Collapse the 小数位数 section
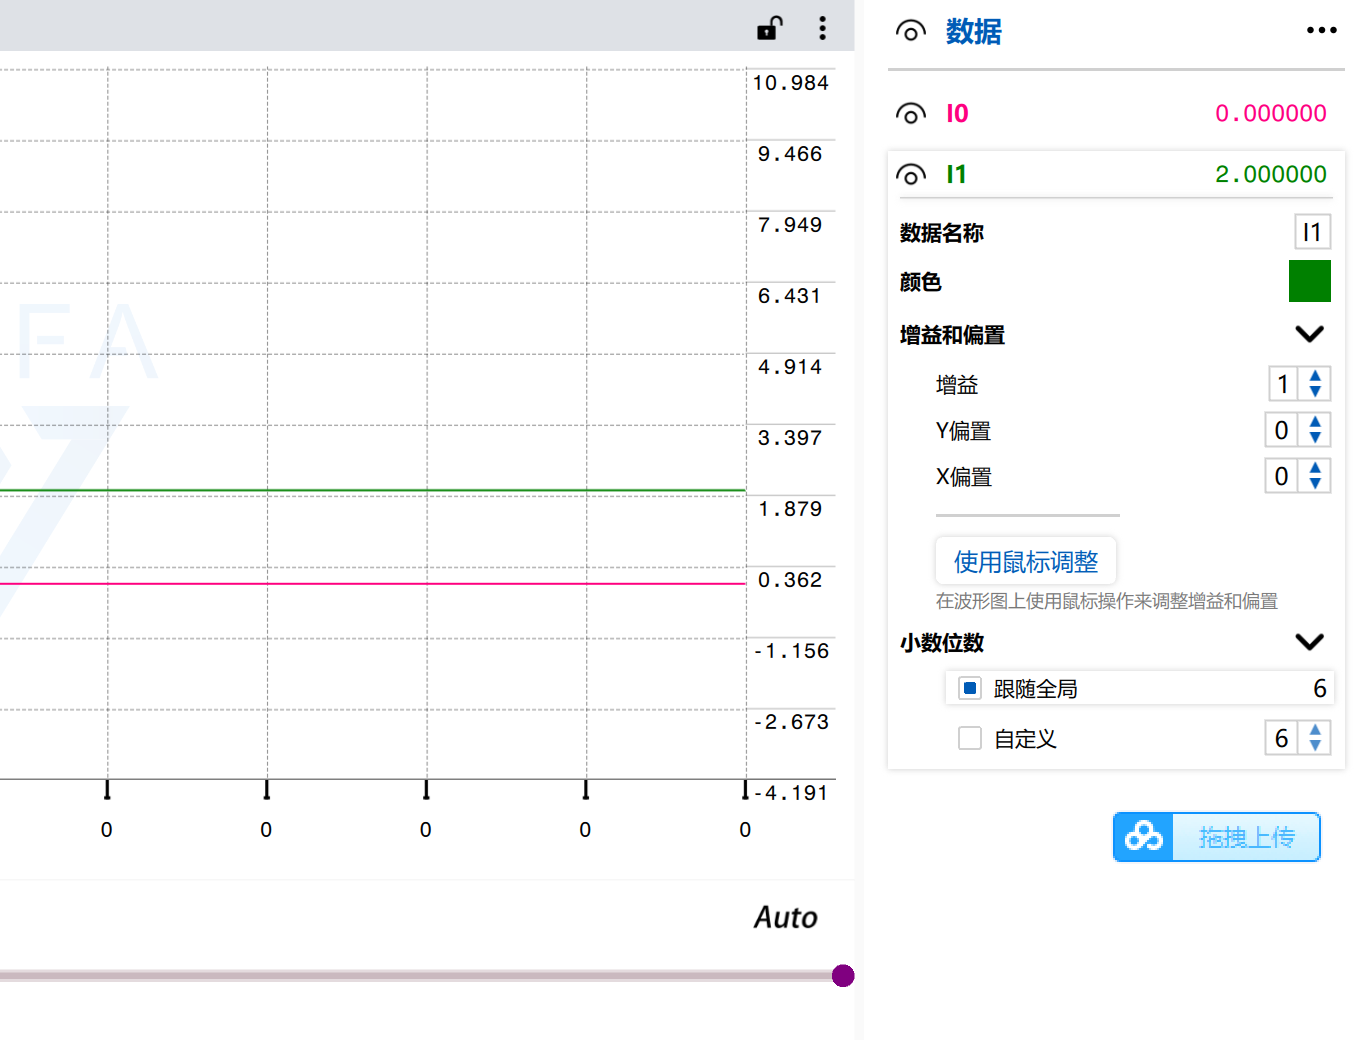The image size is (1360, 1040). pos(1310,641)
